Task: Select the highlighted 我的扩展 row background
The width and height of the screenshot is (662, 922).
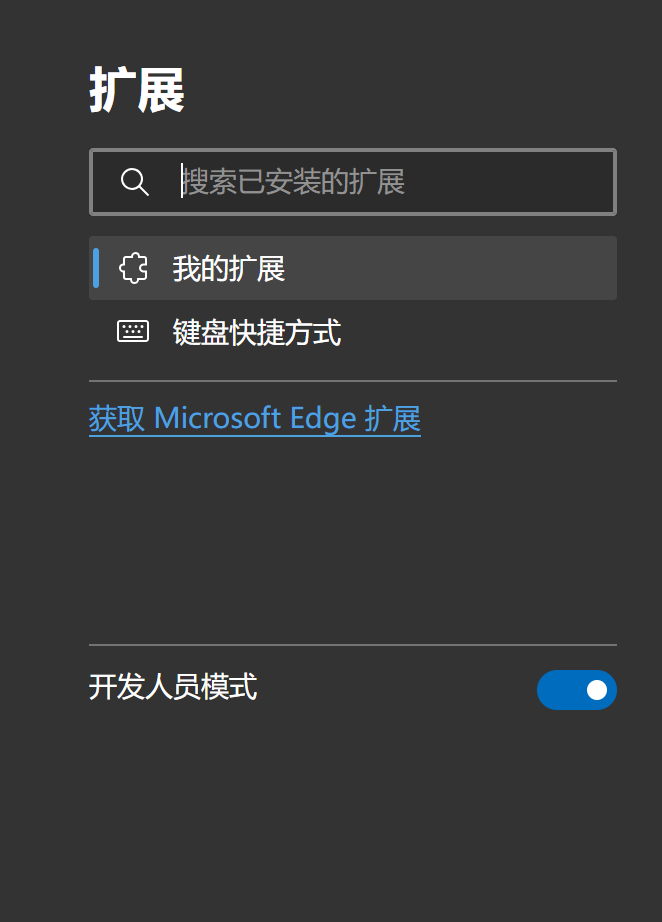Action: coord(450,268)
